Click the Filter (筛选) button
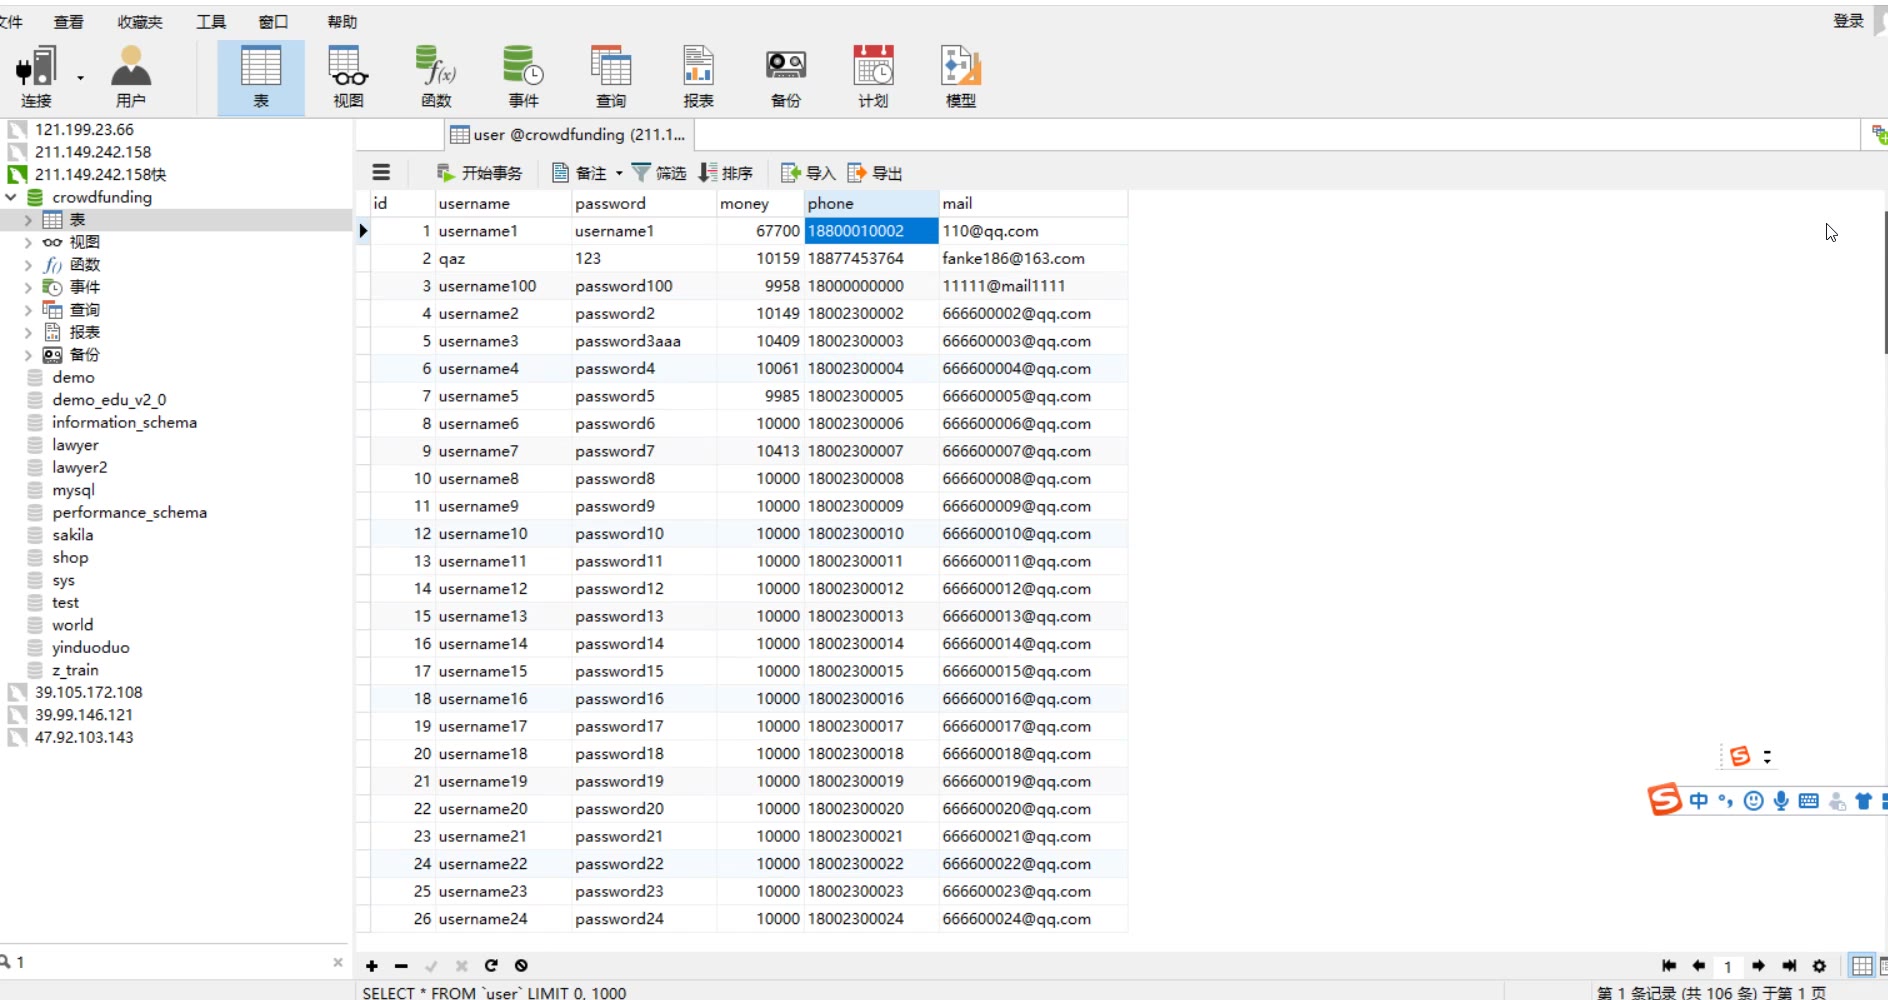 (659, 174)
